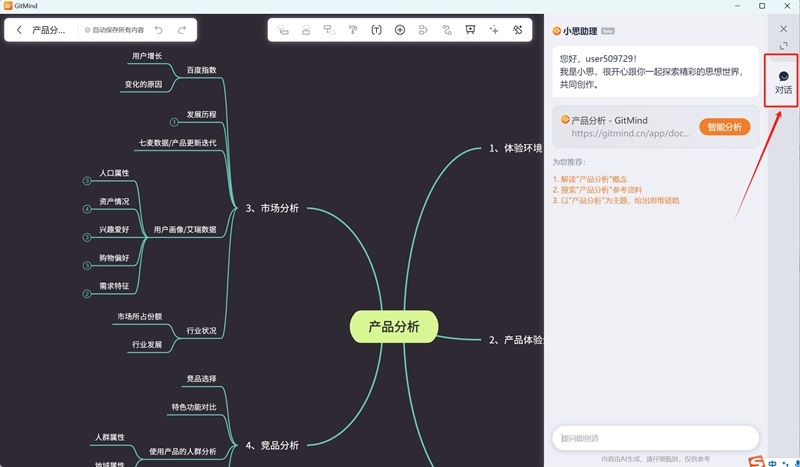Click the 提问即创造 chat input field
This screenshot has height=467, width=800.
(656, 438)
